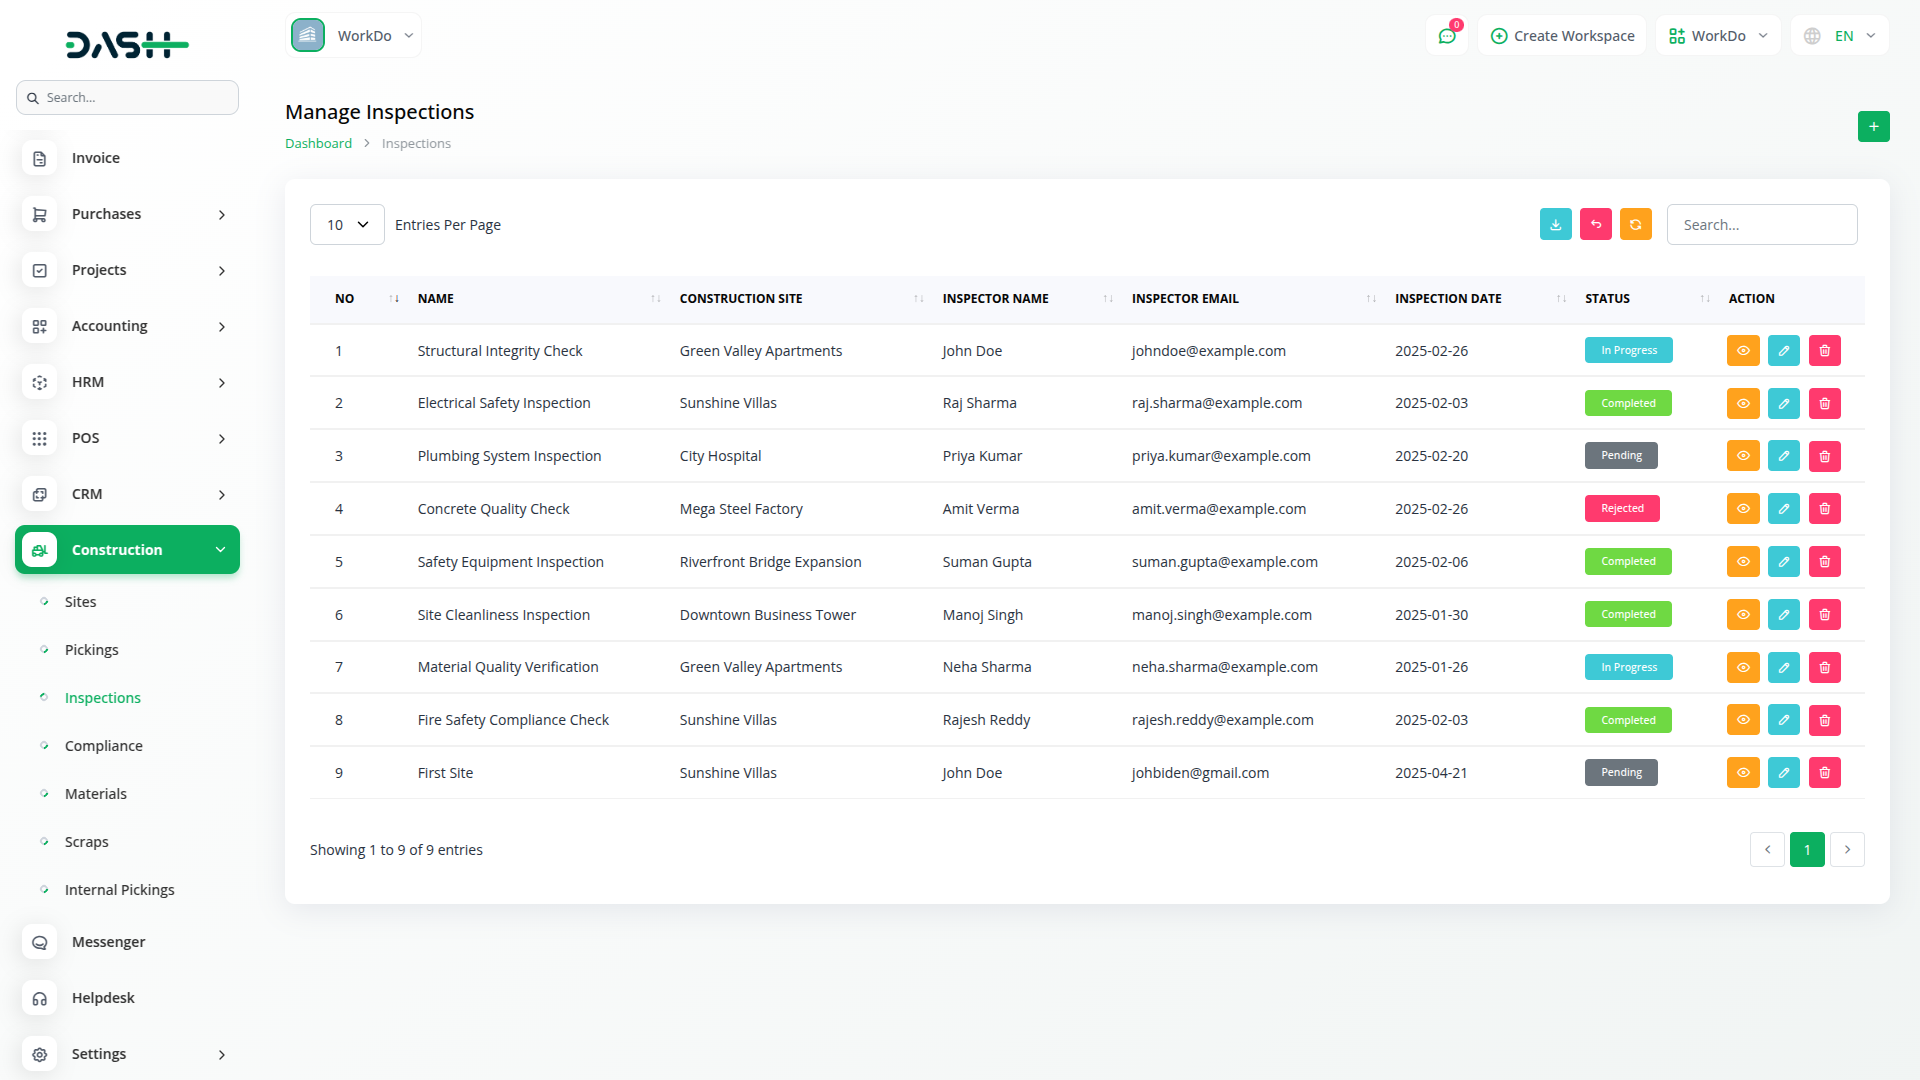Open the Sites submenu item
This screenshot has width=1920, height=1080.
(81, 602)
